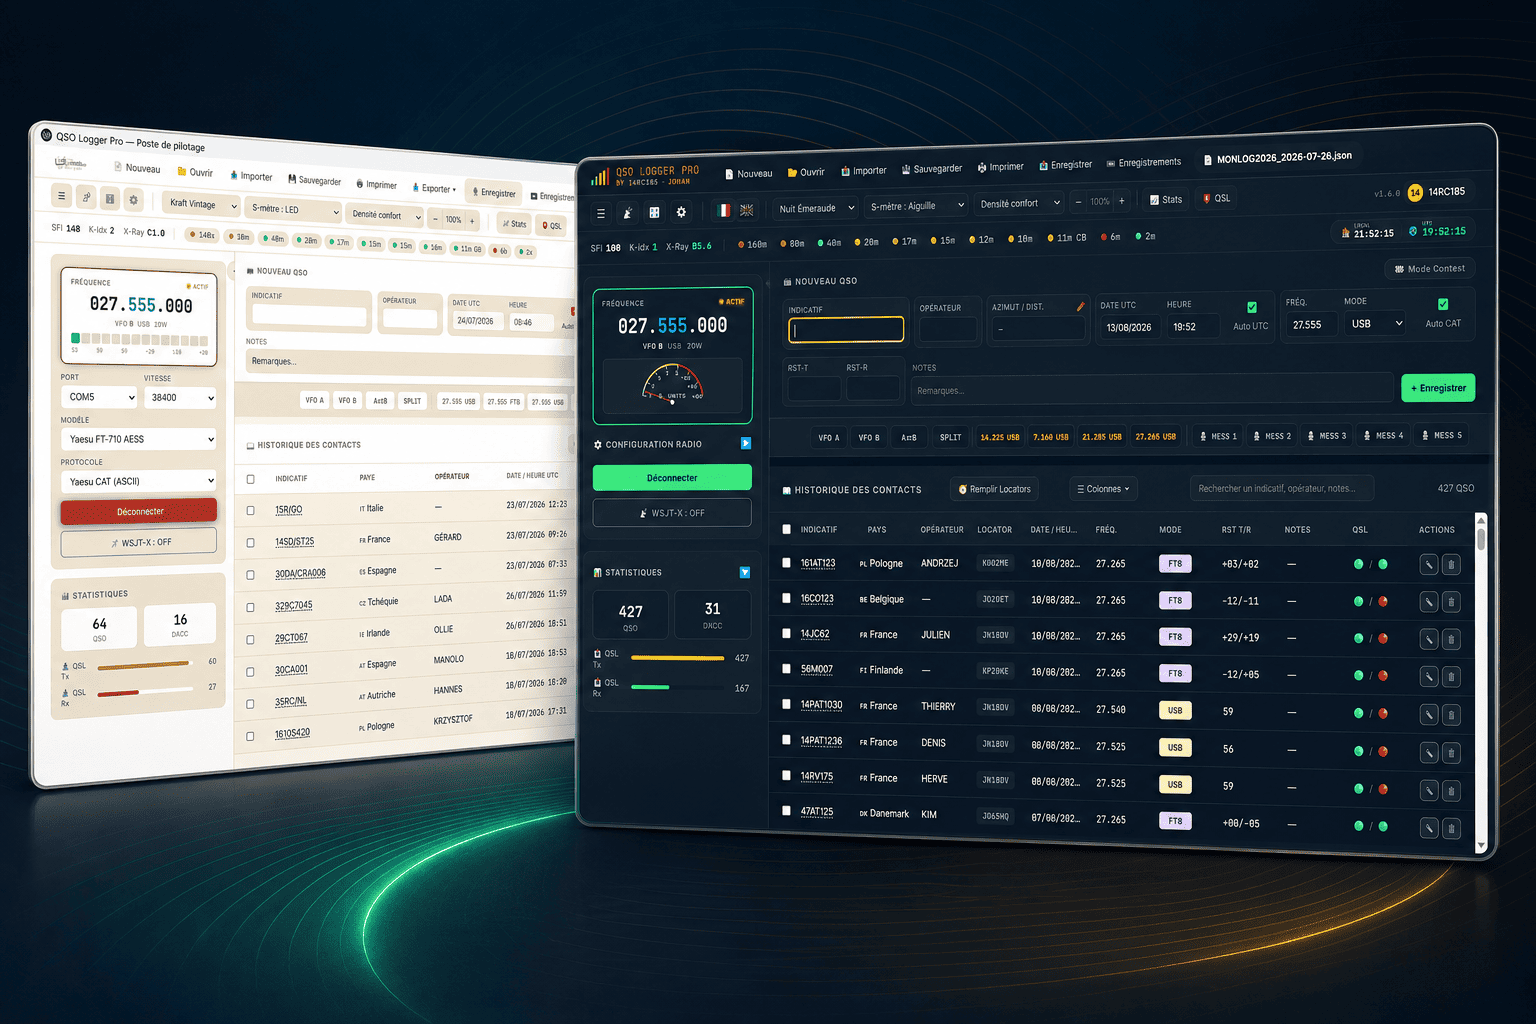Screen dimensions: 1536x1024
Task: Click green Déconnecter button in dark window
Action: pyautogui.click(x=672, y=477)
